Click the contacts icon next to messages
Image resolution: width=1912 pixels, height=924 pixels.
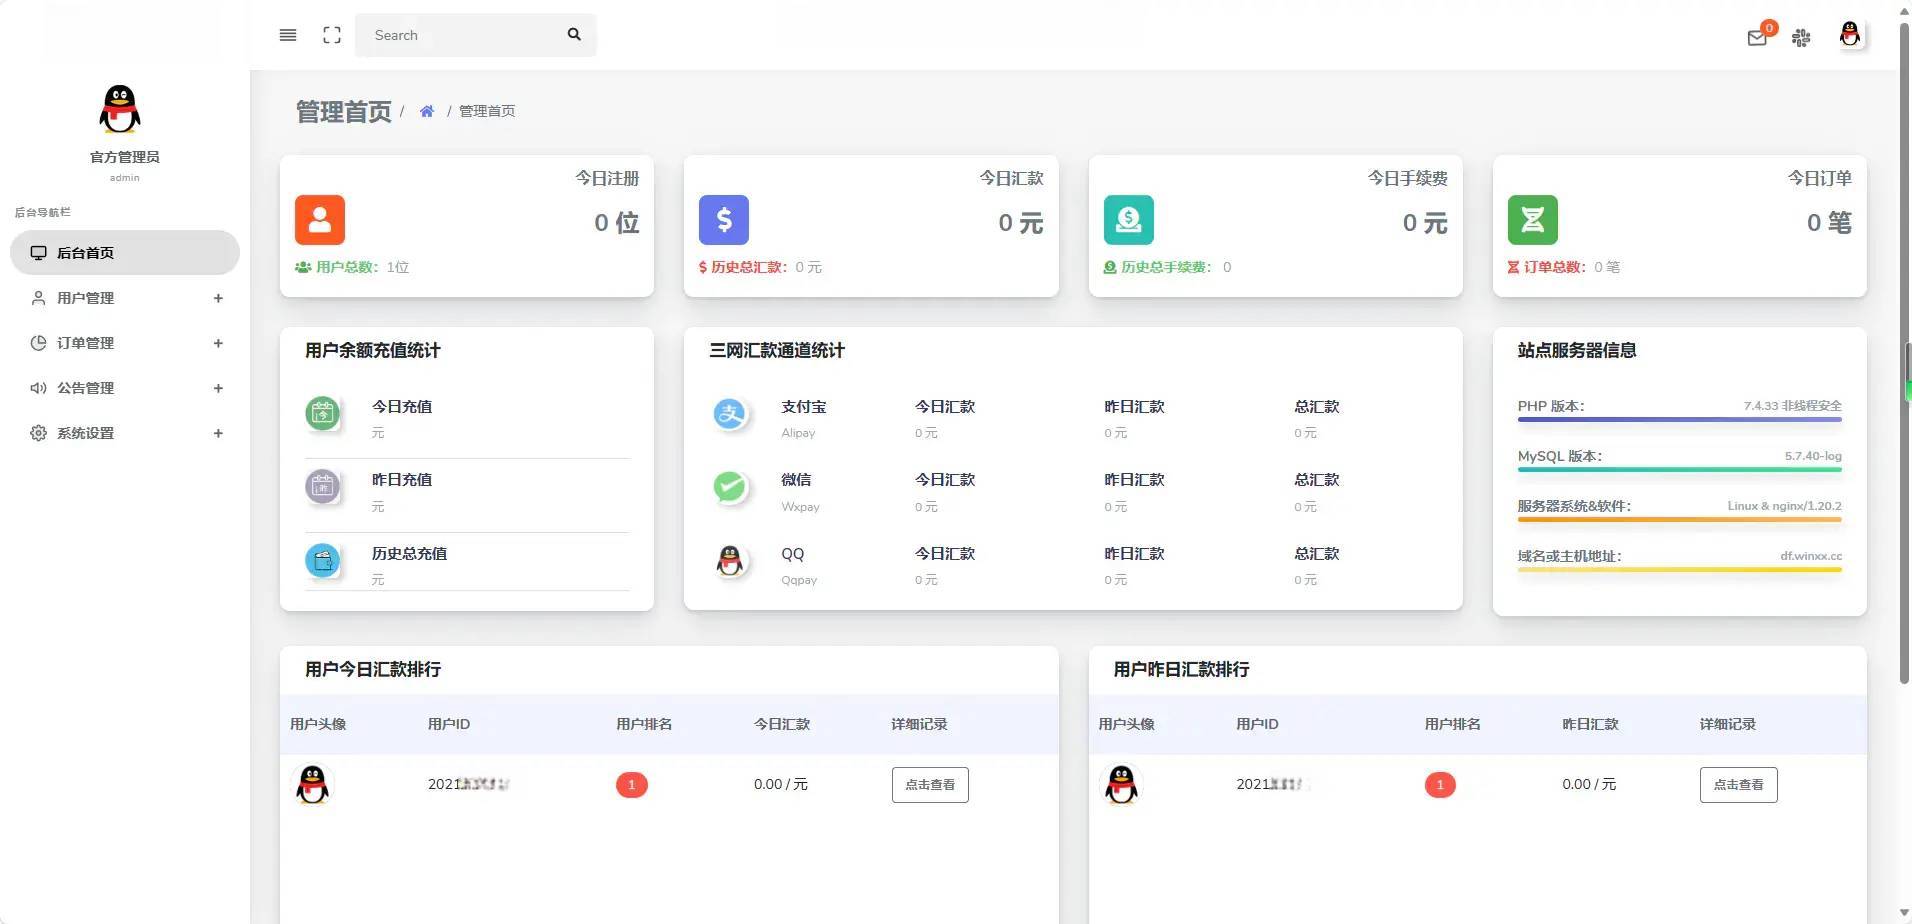[x=1801, y=38]
